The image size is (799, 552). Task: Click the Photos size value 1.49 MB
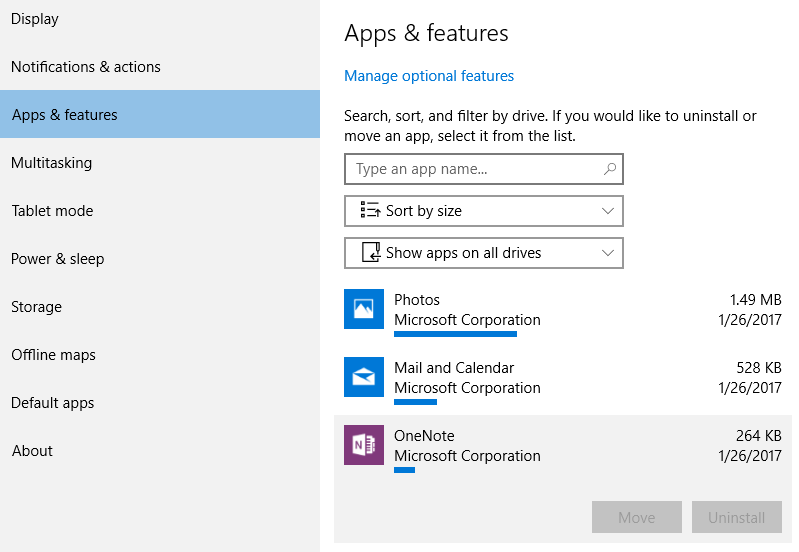[755, 300]
